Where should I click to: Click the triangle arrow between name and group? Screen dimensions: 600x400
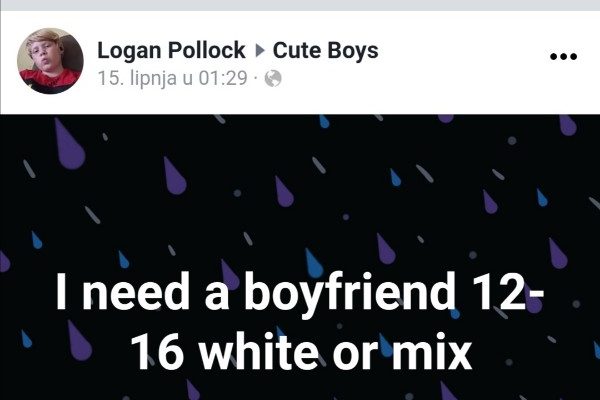tap(260, 50)
